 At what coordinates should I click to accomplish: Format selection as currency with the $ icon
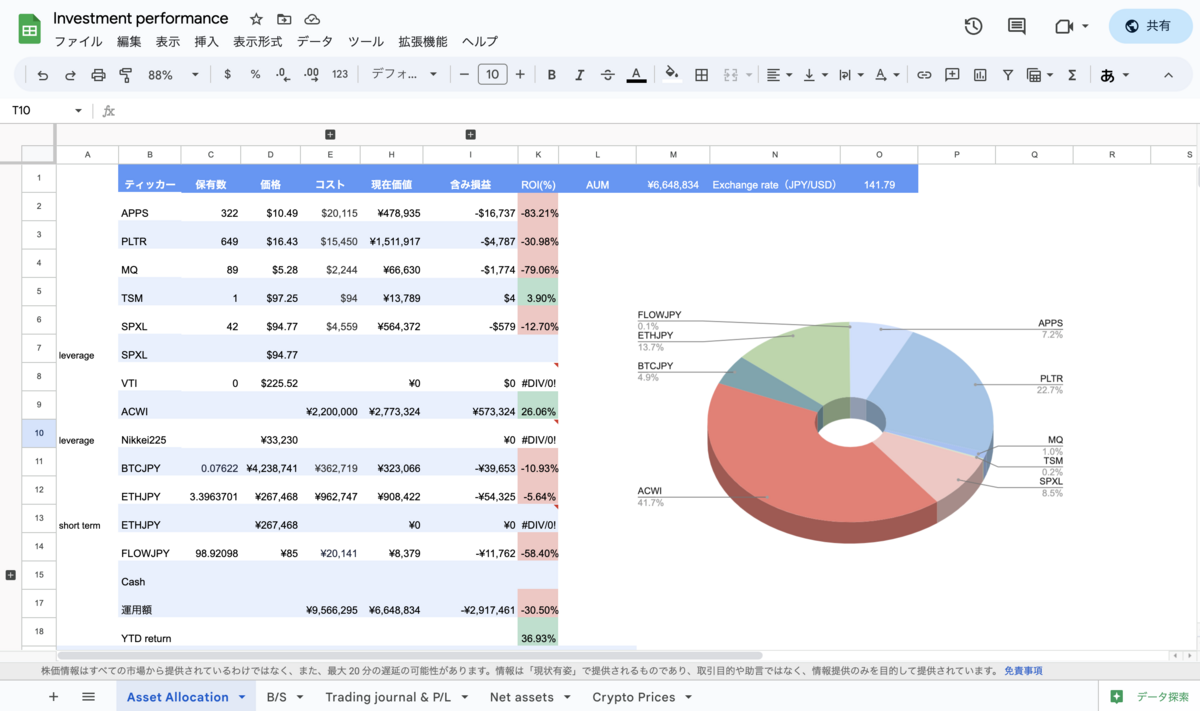click(227, 74)
